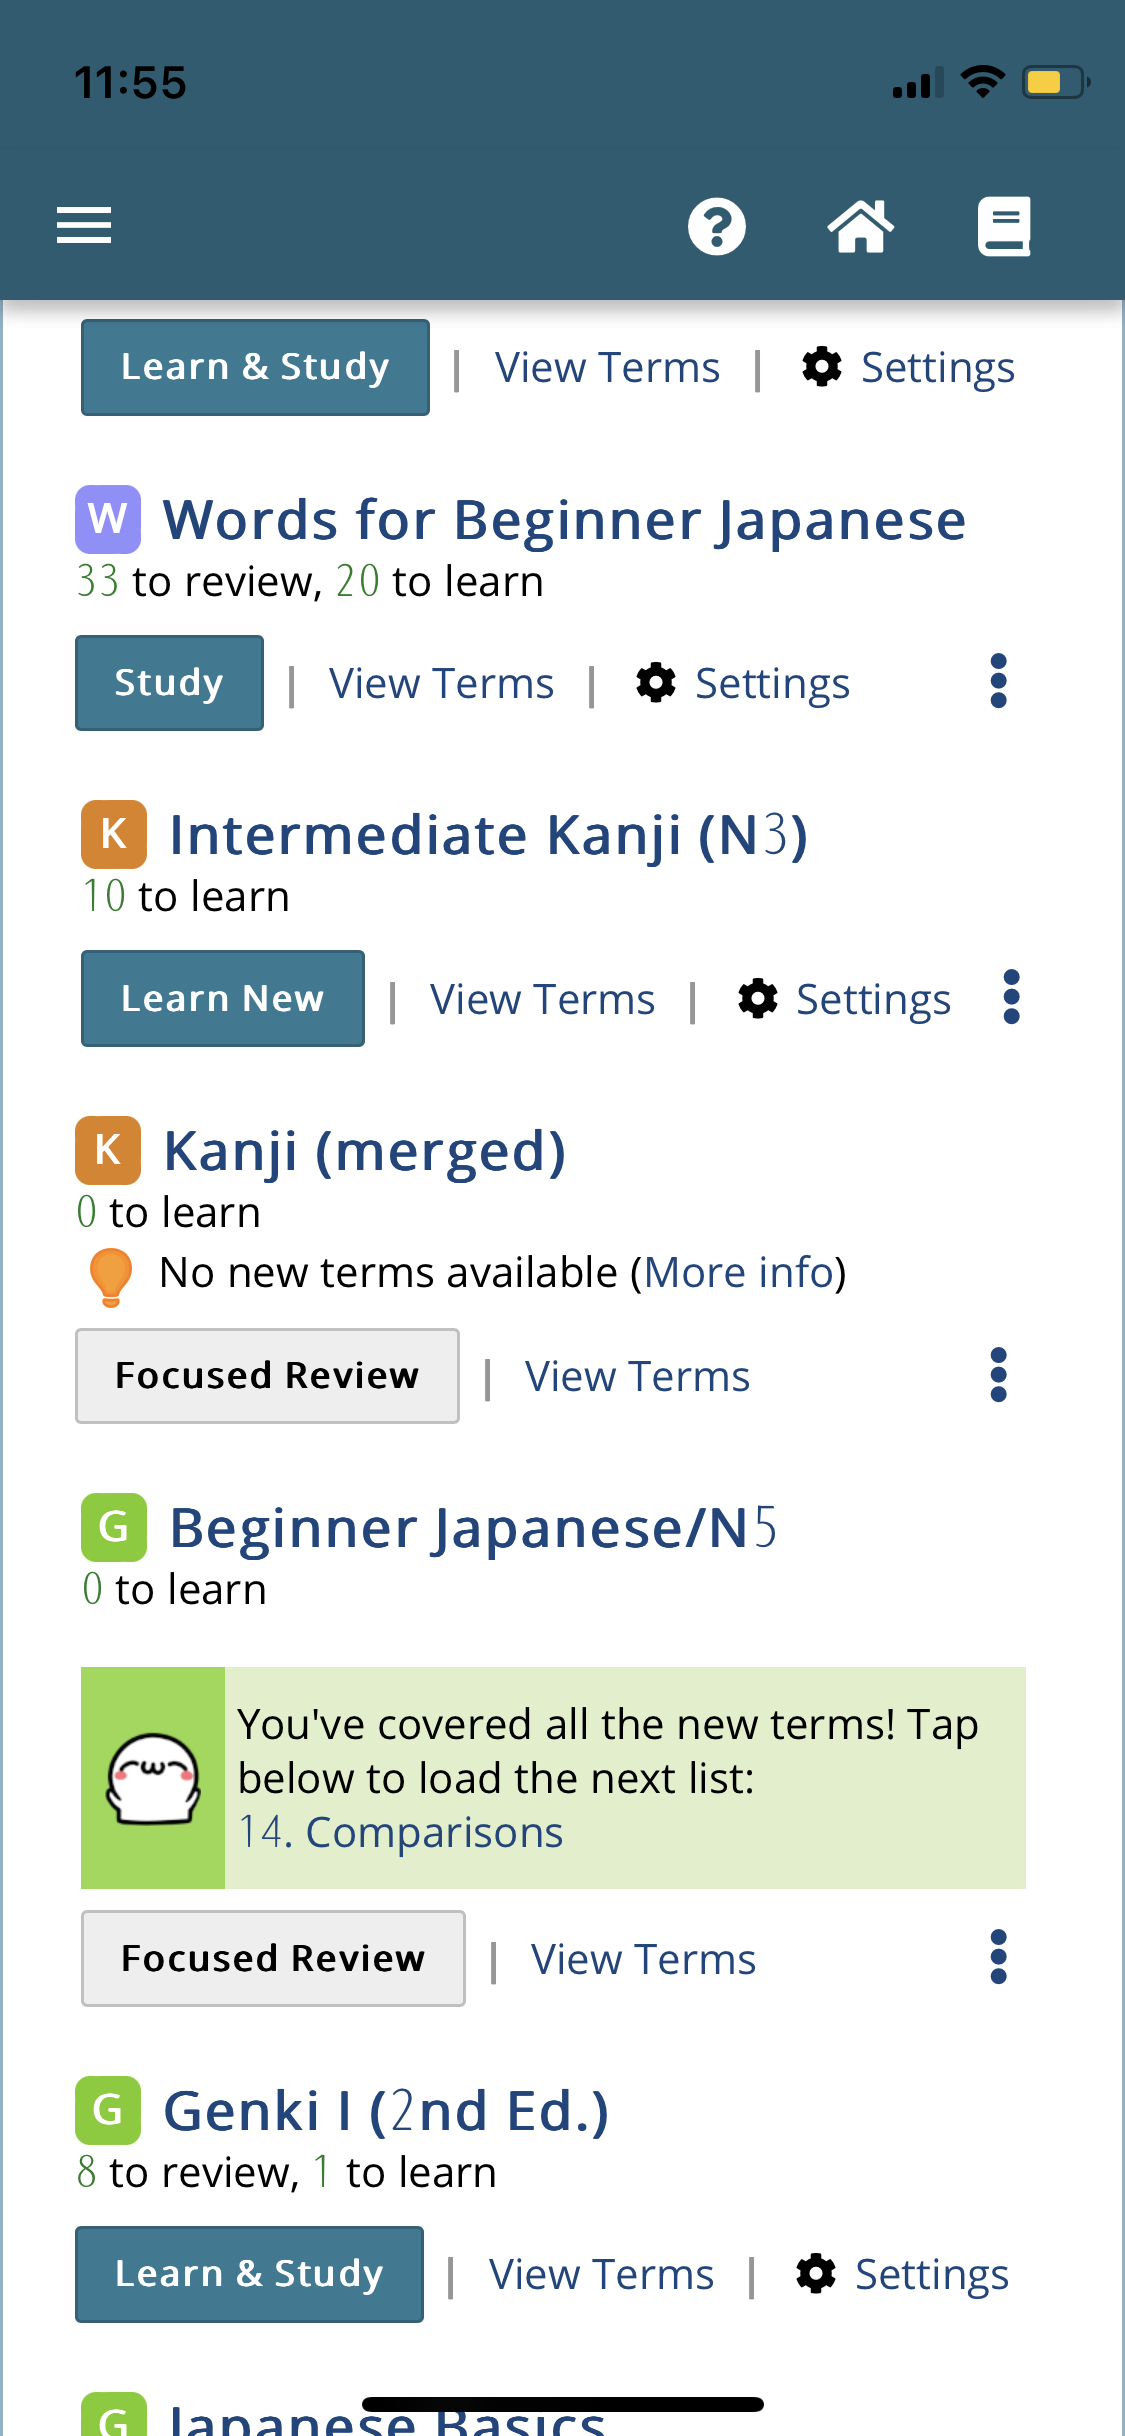The image size is (1125, 2436).
Task: View Terms for Beginner Japanese/N5
Action: coord(644,1959)
